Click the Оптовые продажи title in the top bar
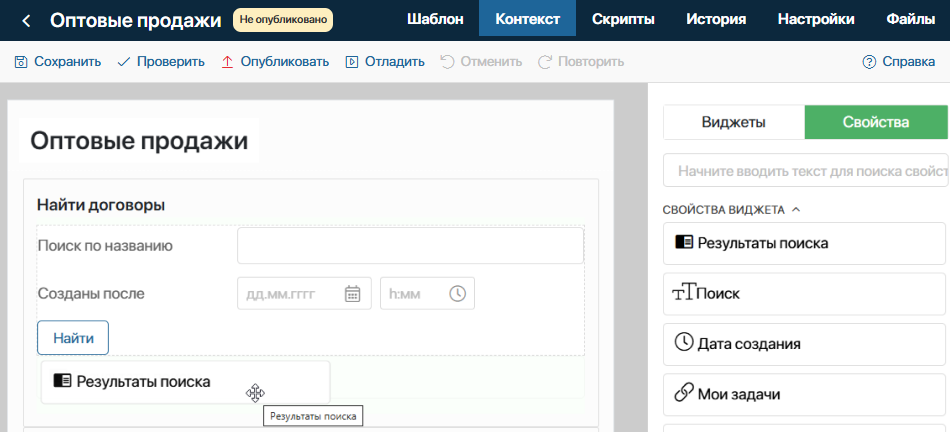This screenshot has width=950, height=432. (x=136, y=21)
